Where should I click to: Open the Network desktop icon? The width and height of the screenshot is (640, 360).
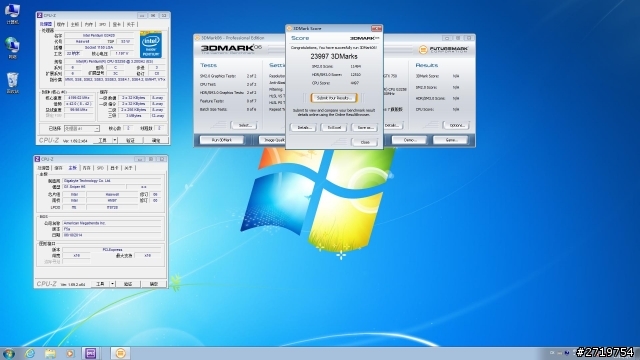point(12,48)
